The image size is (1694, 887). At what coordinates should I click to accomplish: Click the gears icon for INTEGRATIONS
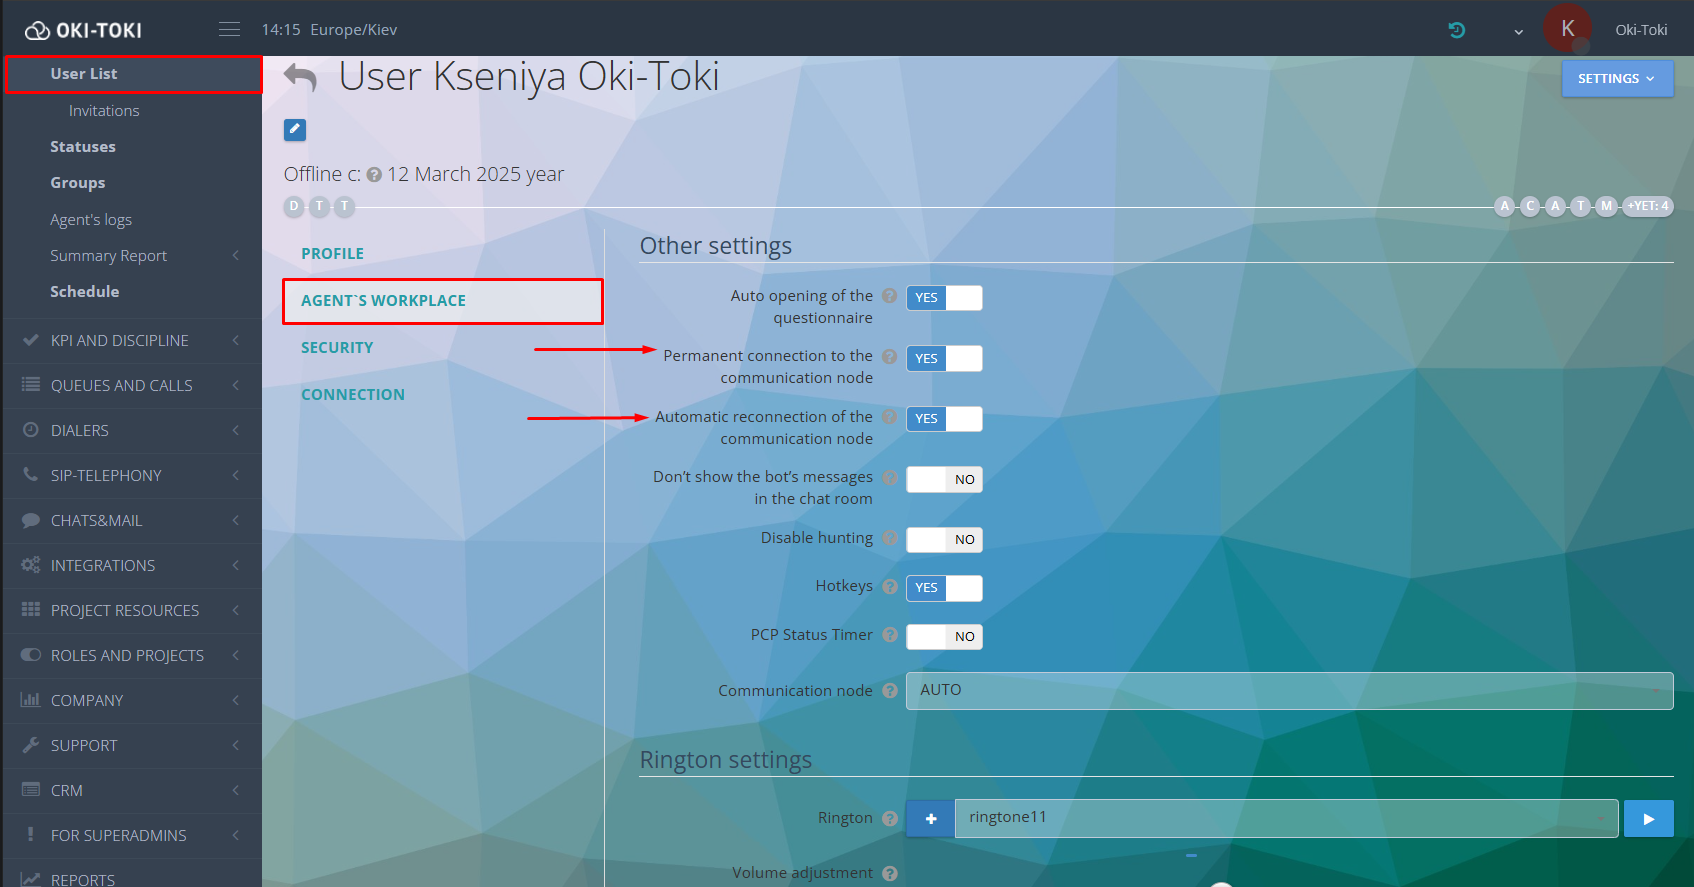pyautogui.click(x=31, y=565)
